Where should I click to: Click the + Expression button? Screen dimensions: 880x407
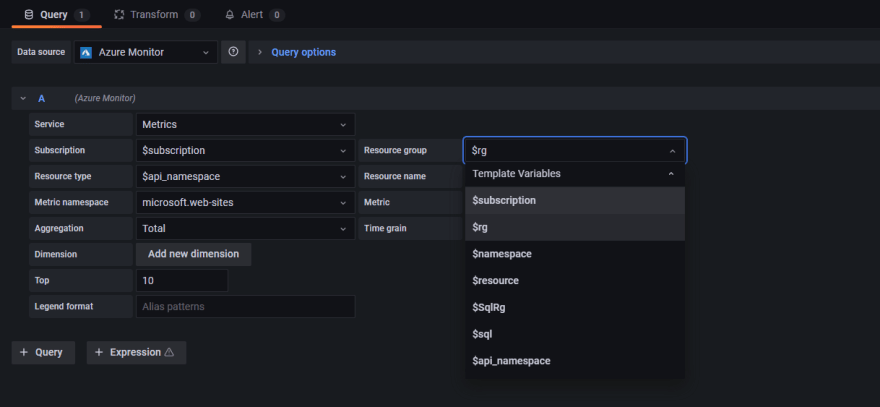(136, 353)
